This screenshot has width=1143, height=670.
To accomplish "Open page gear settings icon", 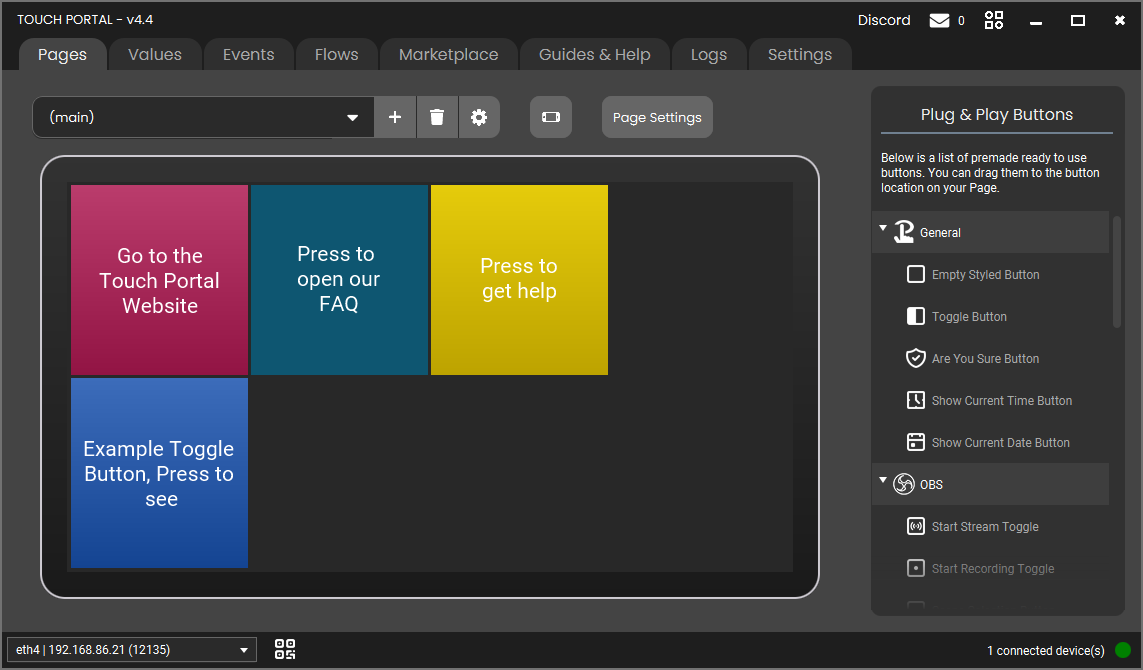I will 479,117.
